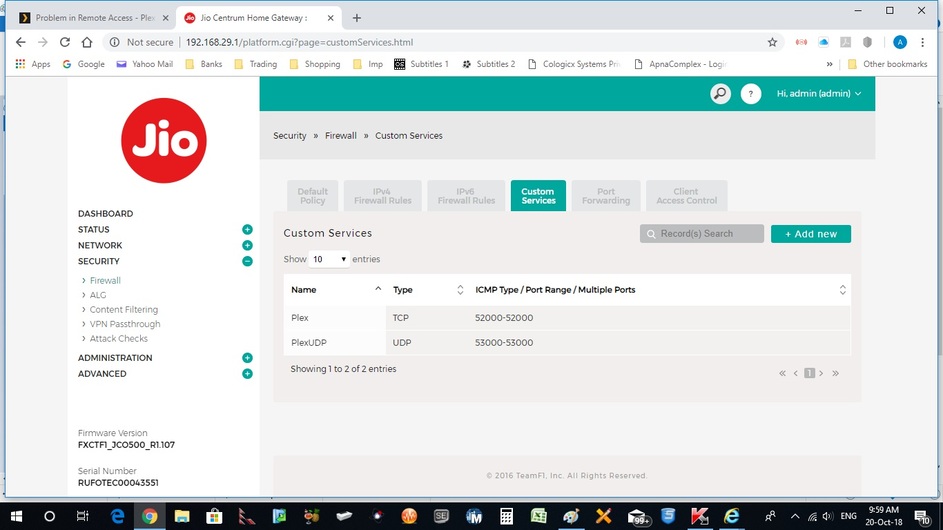Open Chrome three-dot menu
The width and height of the screenshot is (943, 530).
click(x=923, y=42)
